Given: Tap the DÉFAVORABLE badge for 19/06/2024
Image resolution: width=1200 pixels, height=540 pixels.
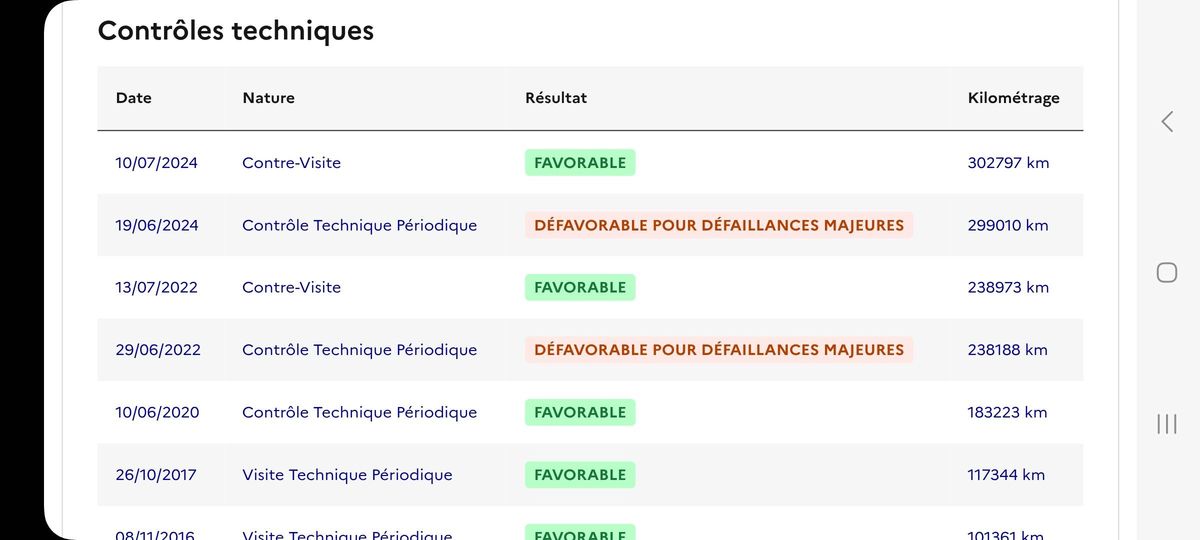Looking at the screenshot, I should [719, 225].
